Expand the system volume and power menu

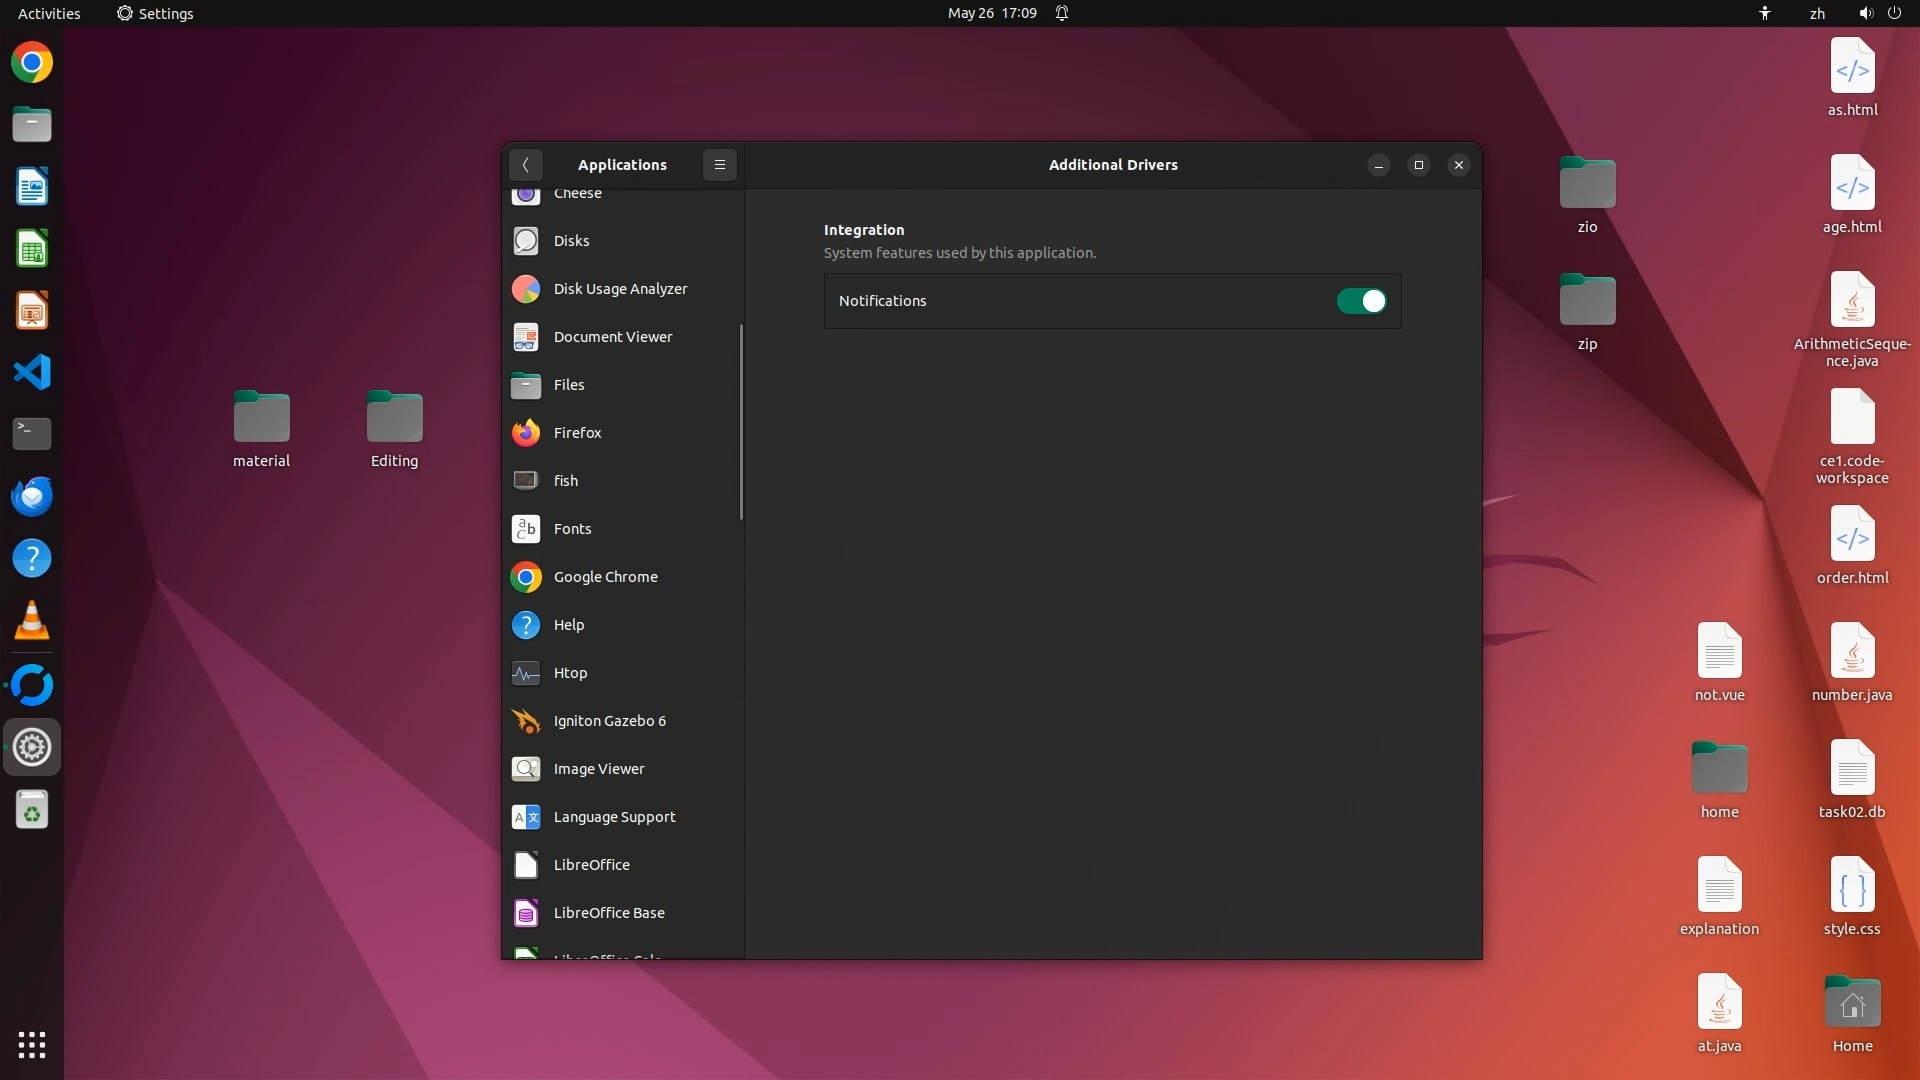coord(1879,13)
